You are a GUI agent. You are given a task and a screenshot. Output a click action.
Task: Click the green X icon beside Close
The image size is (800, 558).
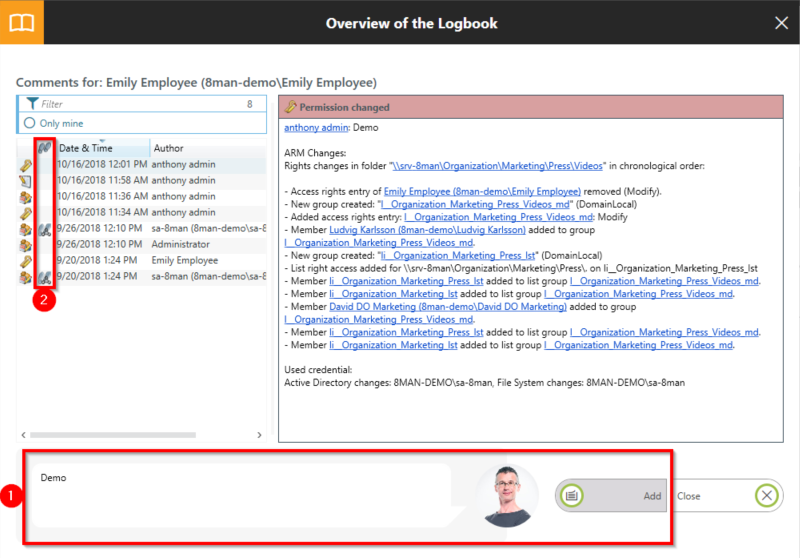pos(766,496)
